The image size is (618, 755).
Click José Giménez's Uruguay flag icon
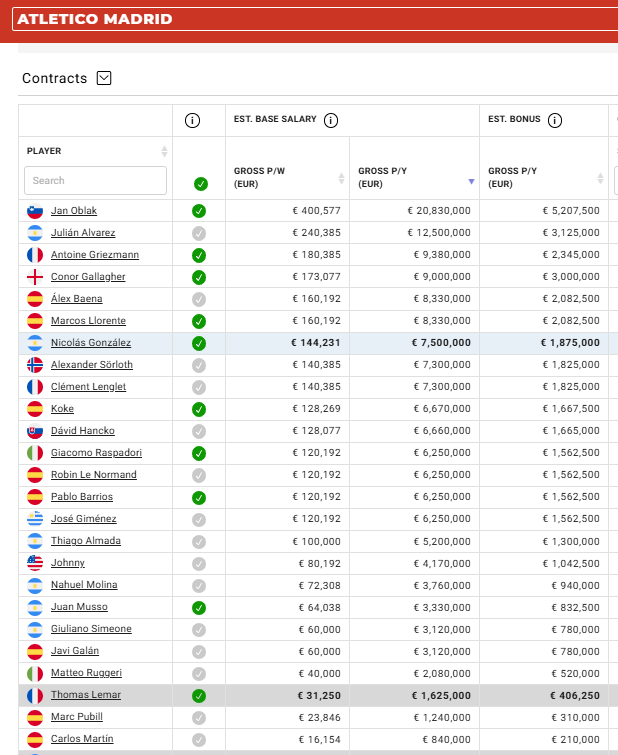pos(35,519)
